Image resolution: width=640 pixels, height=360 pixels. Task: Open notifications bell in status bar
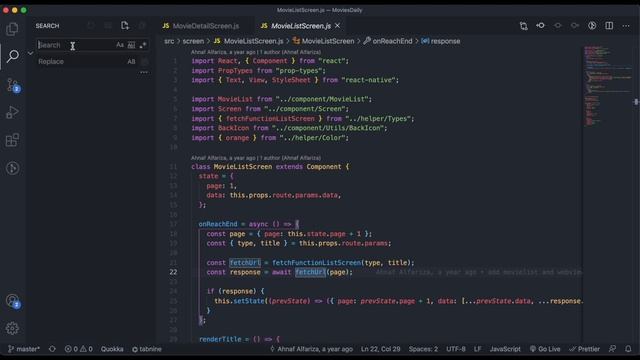point(628,349)
